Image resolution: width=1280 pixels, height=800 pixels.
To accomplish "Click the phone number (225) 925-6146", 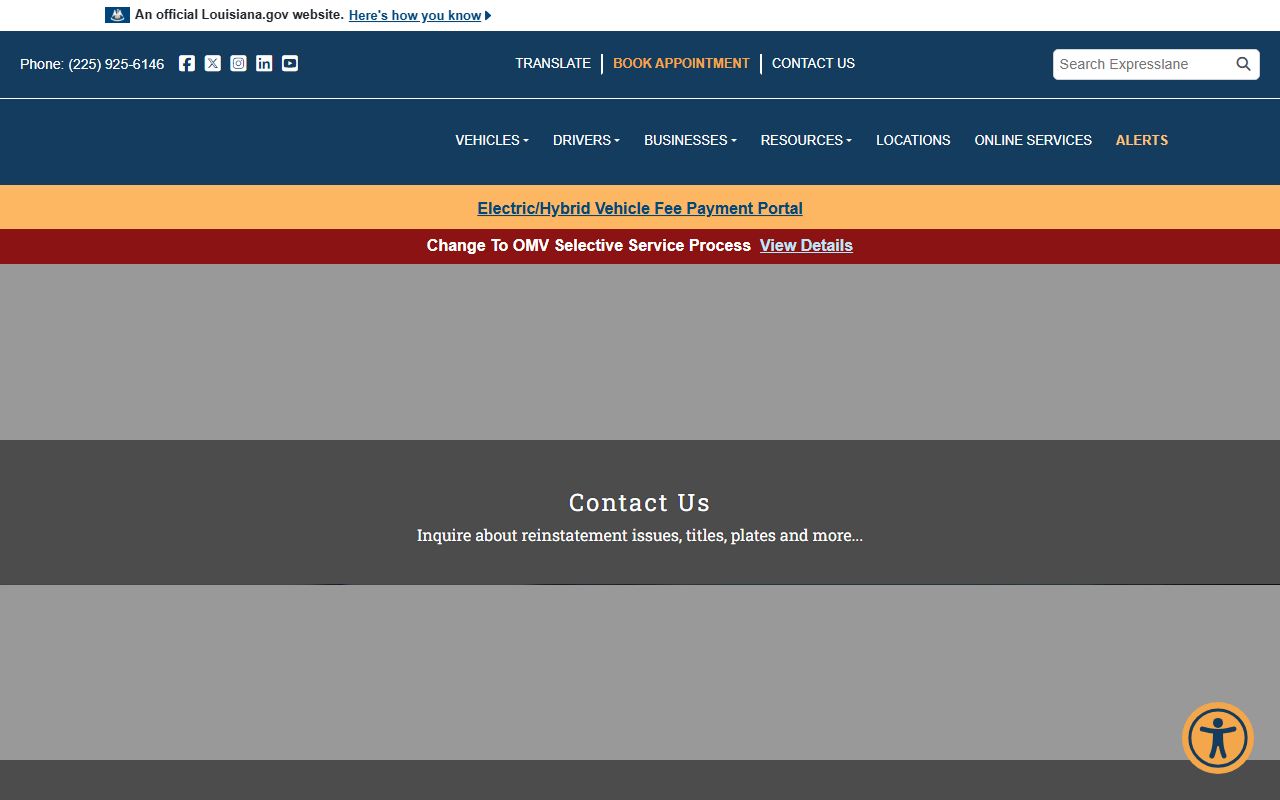I will (116, 64).
